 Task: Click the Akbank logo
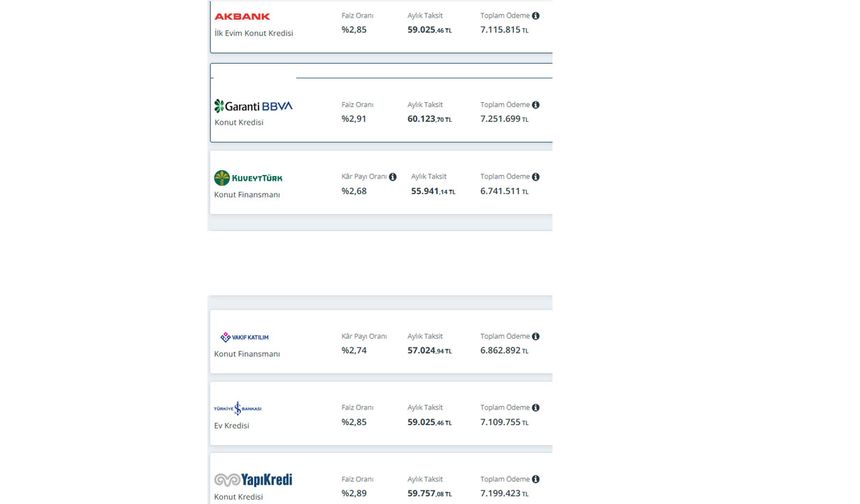click(x=242, y=16)
